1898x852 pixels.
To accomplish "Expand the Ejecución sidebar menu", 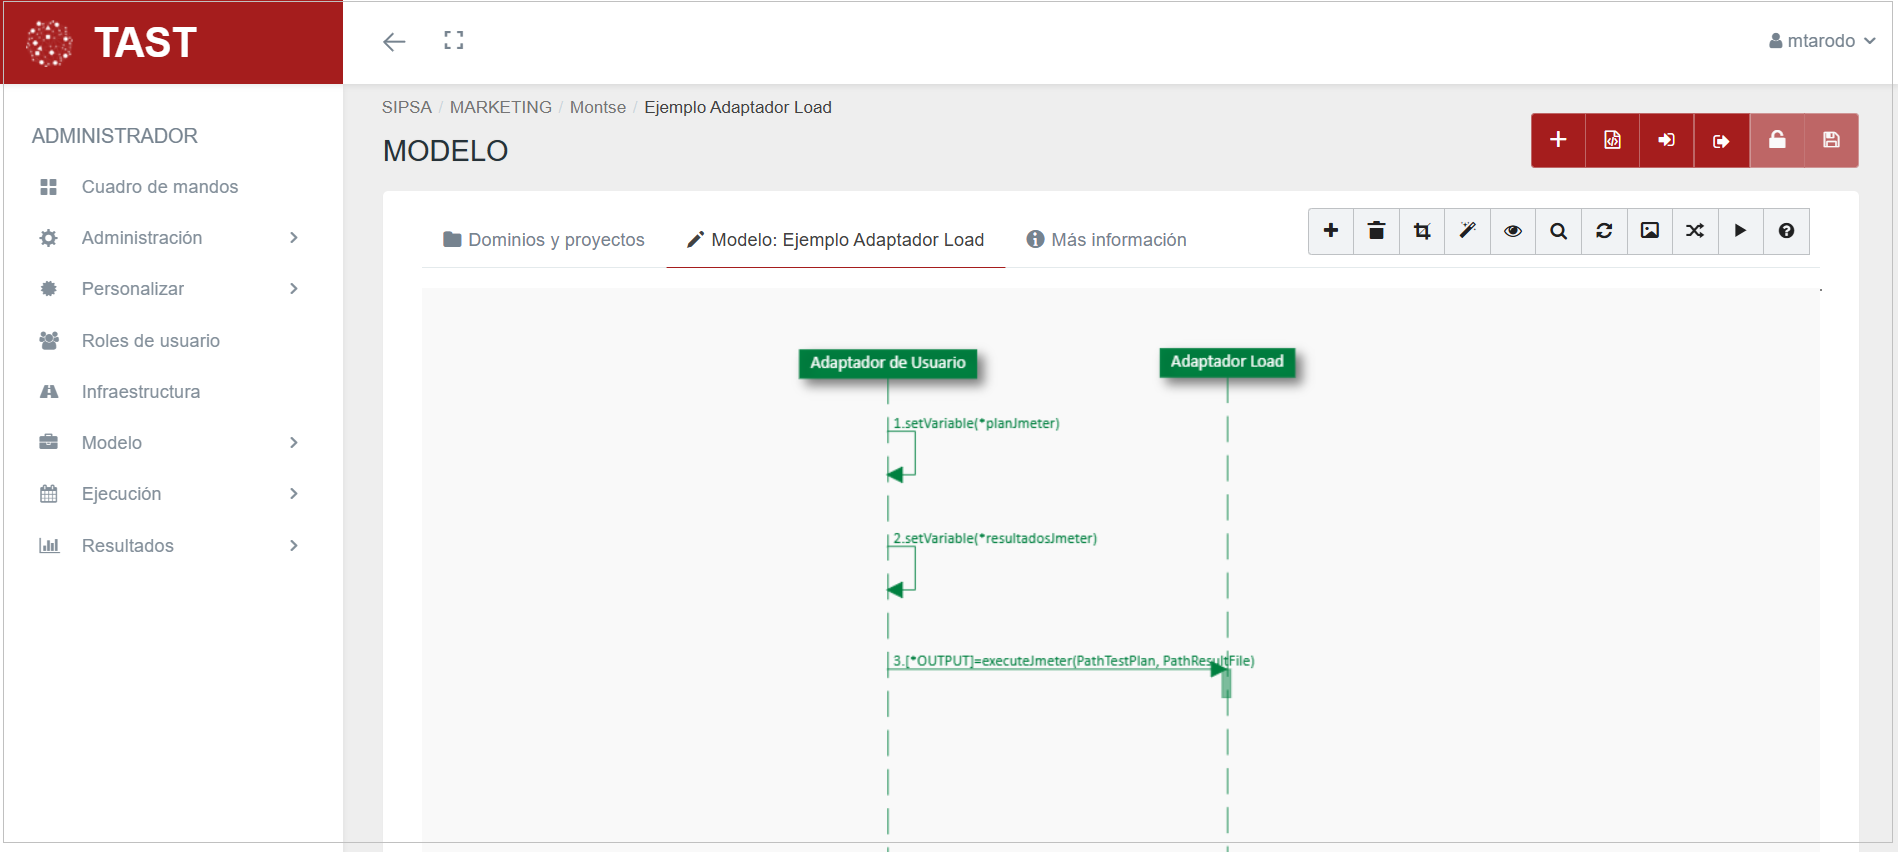I will pos(170,494).
